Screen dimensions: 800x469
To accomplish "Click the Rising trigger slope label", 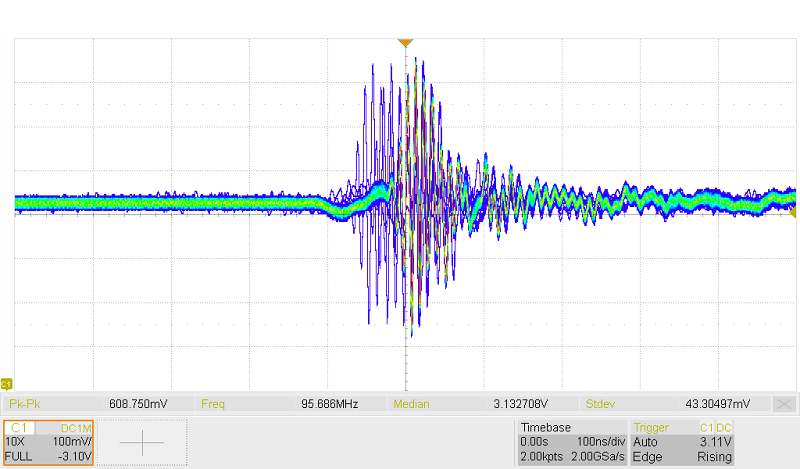I will pos(713,456).
